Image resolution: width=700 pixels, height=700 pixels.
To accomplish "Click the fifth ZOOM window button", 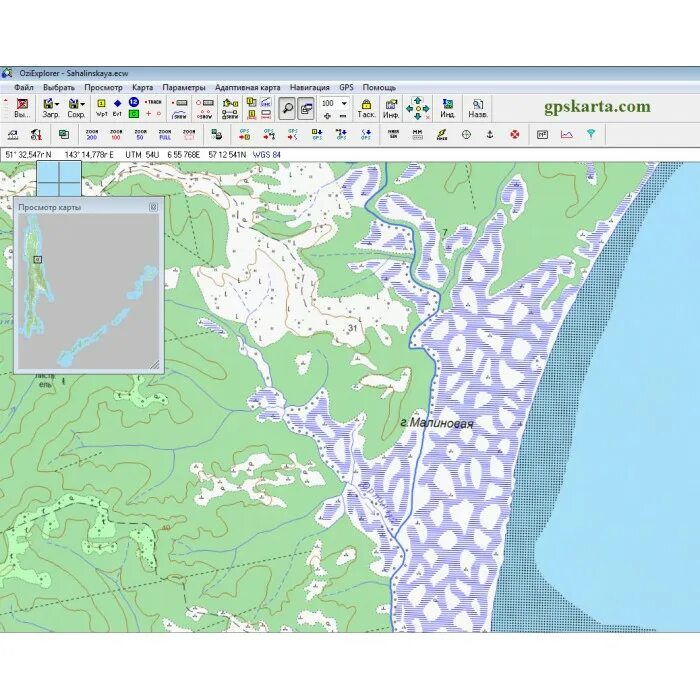I will 189,134.
